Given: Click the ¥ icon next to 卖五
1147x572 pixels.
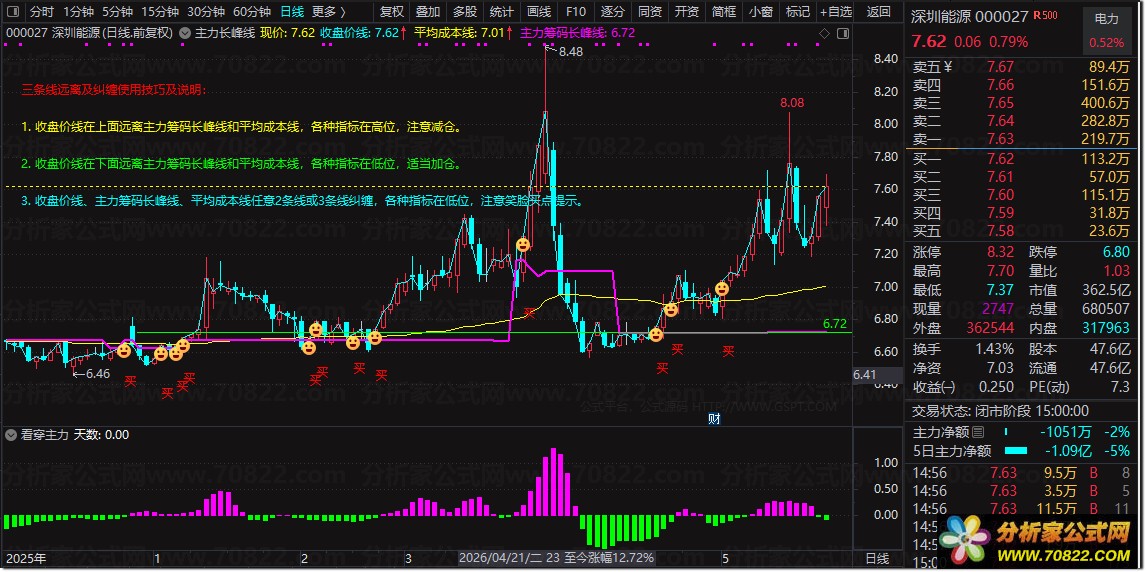Looking at the screenshot, I should pyautogui.click(x=949, y=67).
